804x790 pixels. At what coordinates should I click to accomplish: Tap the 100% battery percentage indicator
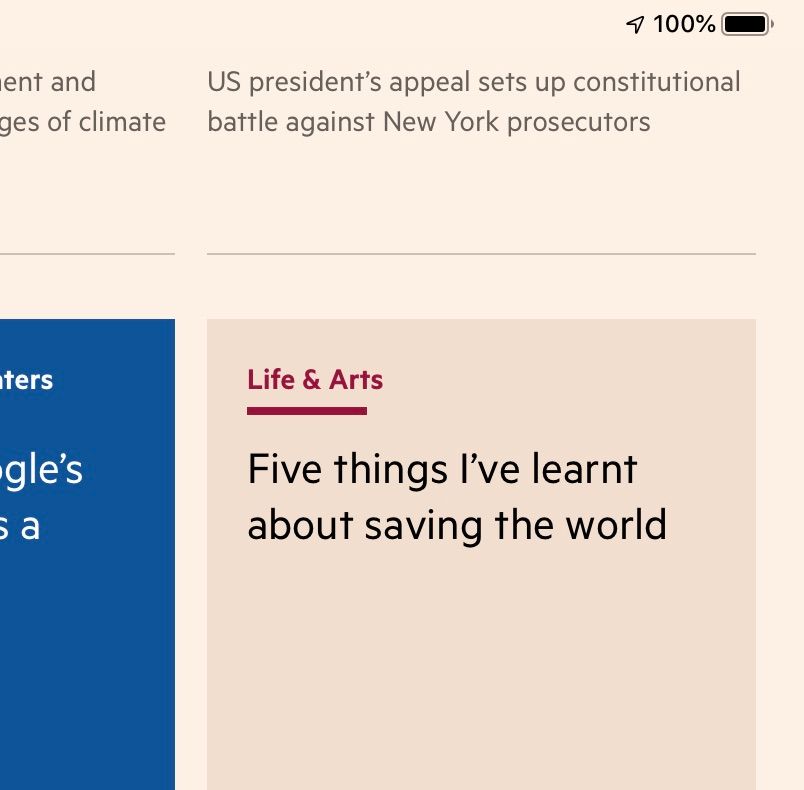pyautogui.click(x=684, y=24)
